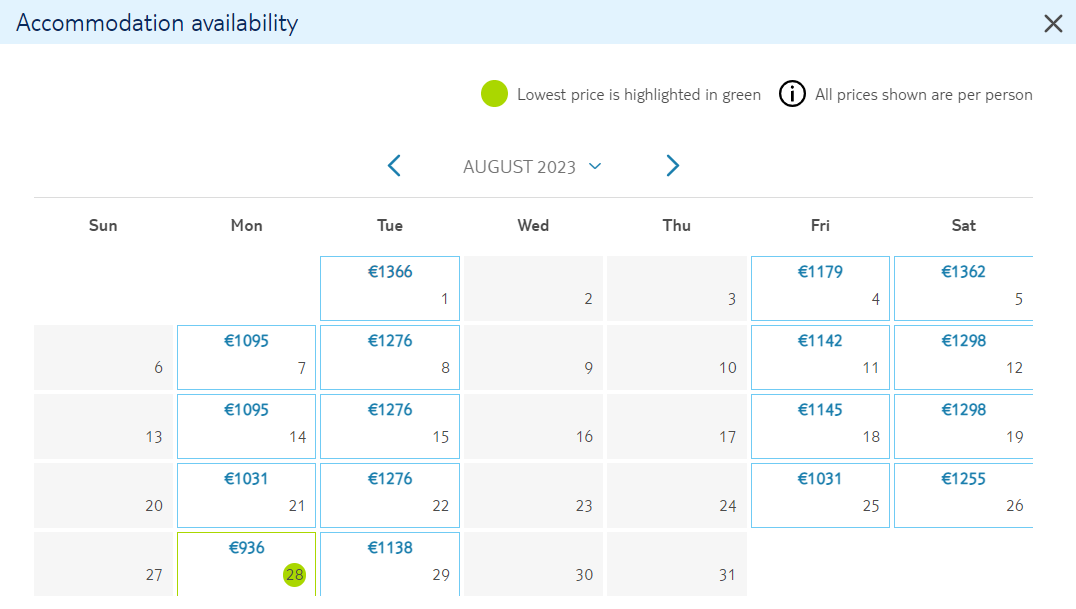
Task: Click the green lowest price legend dot
Action: coord(494,93)
